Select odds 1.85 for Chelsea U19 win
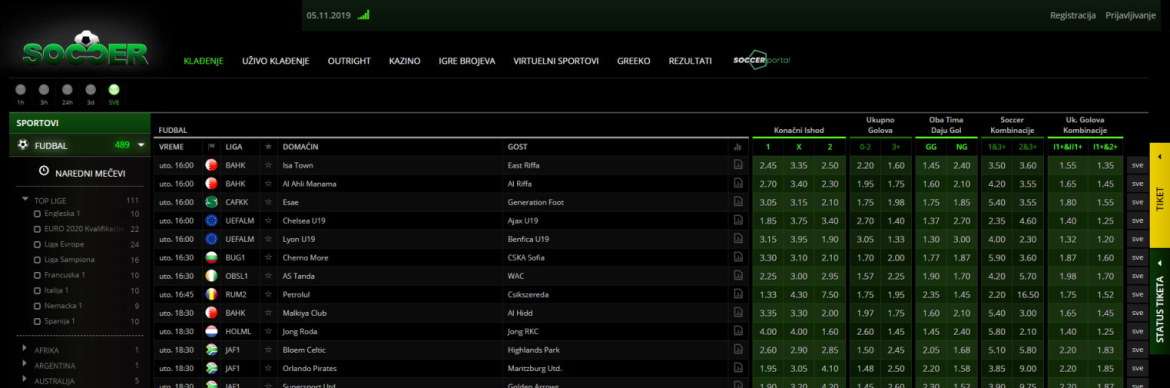The image size is (1170, 388). tap(768, 221)
